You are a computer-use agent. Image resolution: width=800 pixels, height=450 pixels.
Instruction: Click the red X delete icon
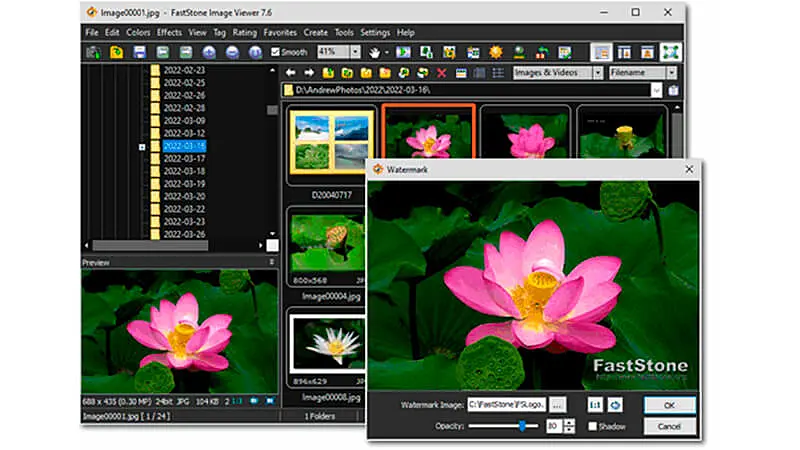click(x=442, y=73)
